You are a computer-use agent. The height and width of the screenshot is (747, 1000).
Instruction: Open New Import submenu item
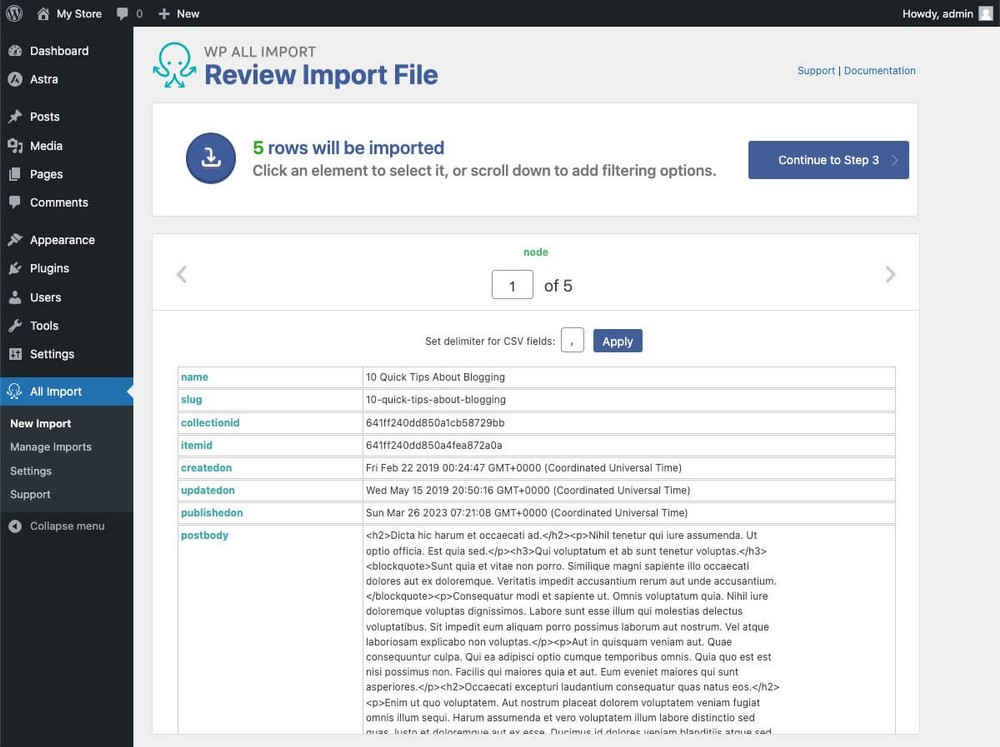pyautogui.click(x=41, y=424)
